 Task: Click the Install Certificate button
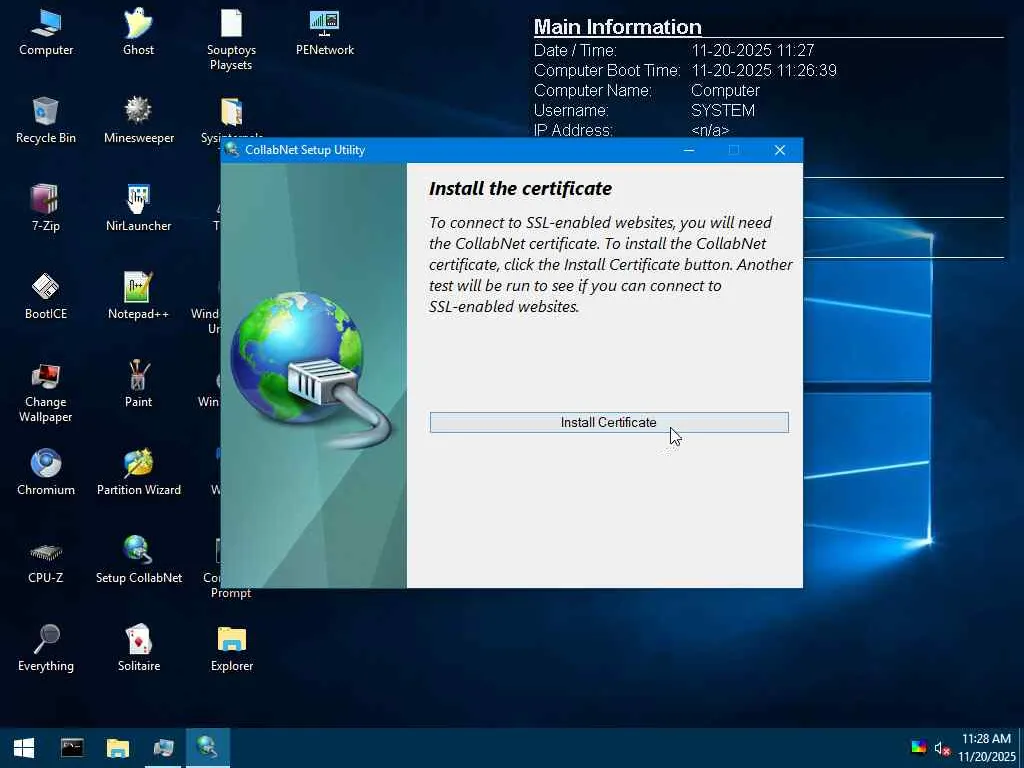click(609, 423)
